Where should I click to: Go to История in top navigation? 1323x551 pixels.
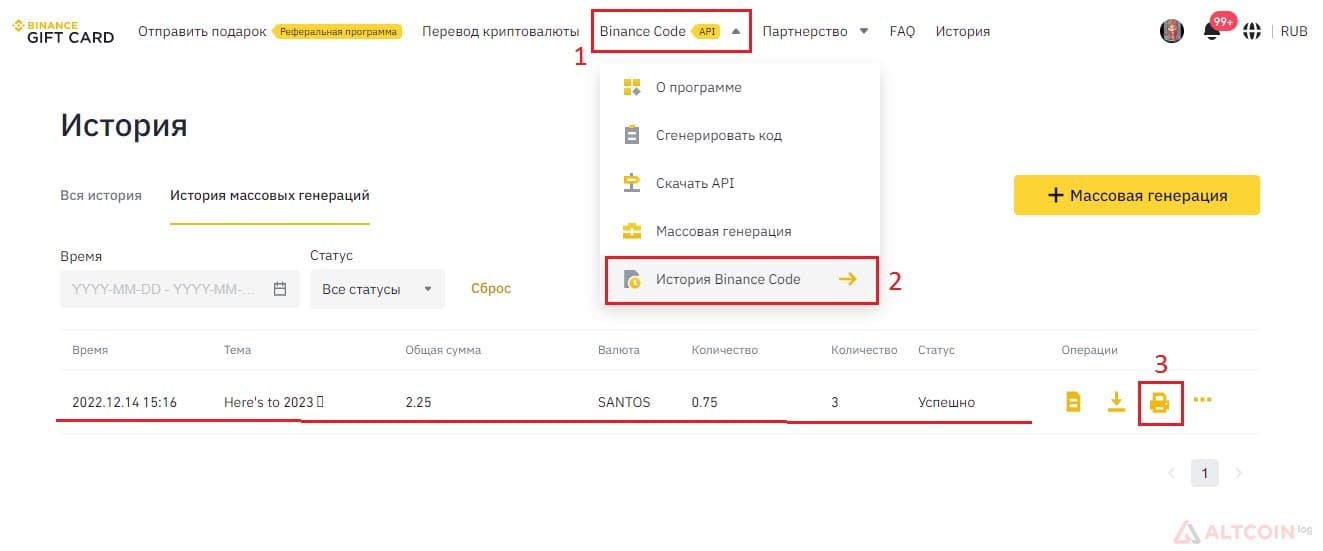click(x=962, y=31)
